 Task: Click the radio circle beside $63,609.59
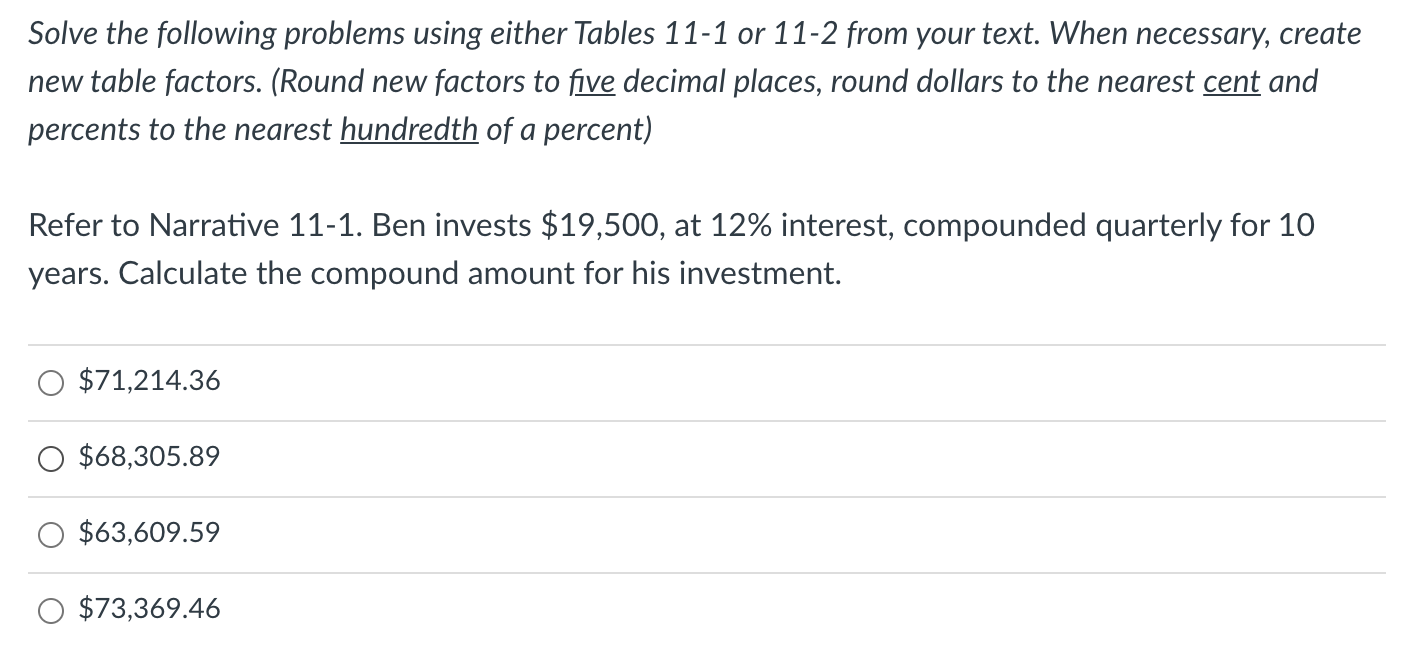click(50, 534)
